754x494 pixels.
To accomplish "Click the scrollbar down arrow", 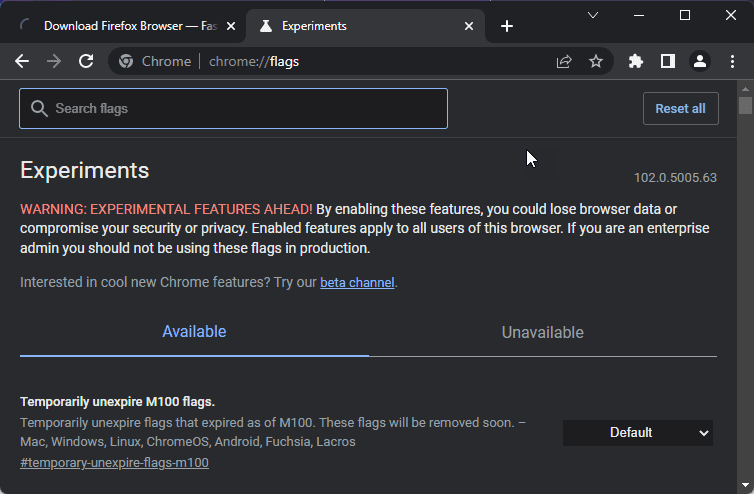I will [x=745, y=485].
